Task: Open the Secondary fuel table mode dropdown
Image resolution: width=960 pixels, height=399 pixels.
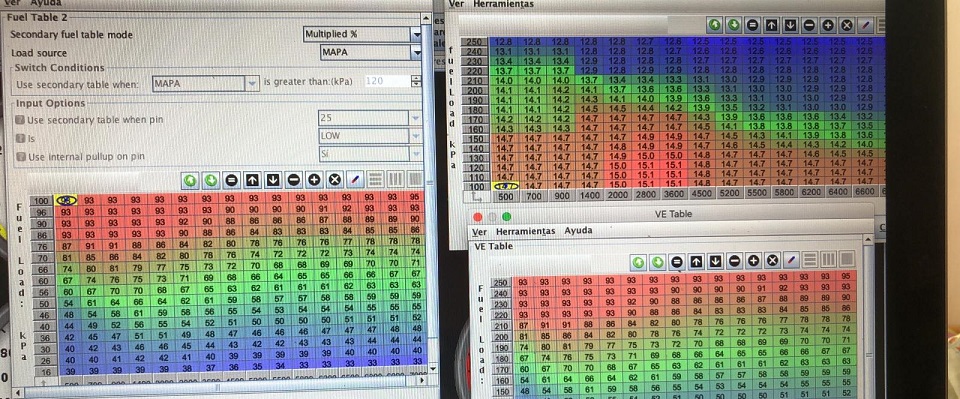Action: click(x=362, y=34)
